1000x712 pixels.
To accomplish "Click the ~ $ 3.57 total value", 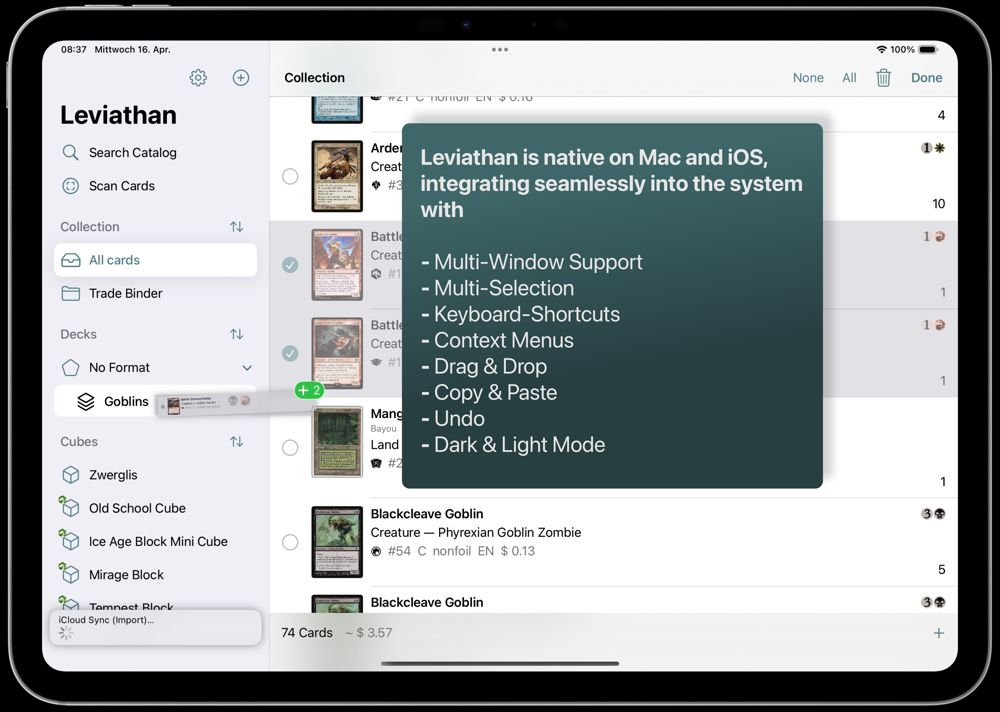I will click(369, 632).
